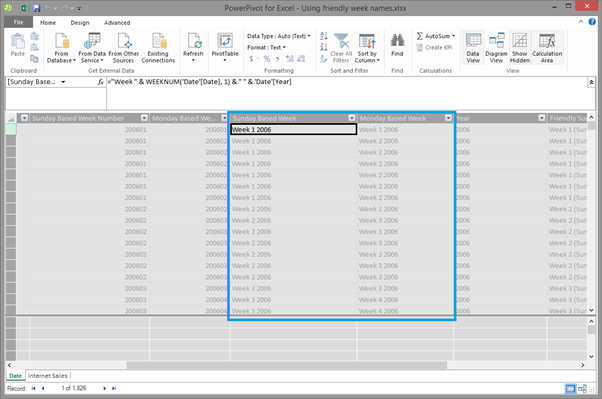Select the Date sheet tab
The image size is (602, 399).
[16, 376]
